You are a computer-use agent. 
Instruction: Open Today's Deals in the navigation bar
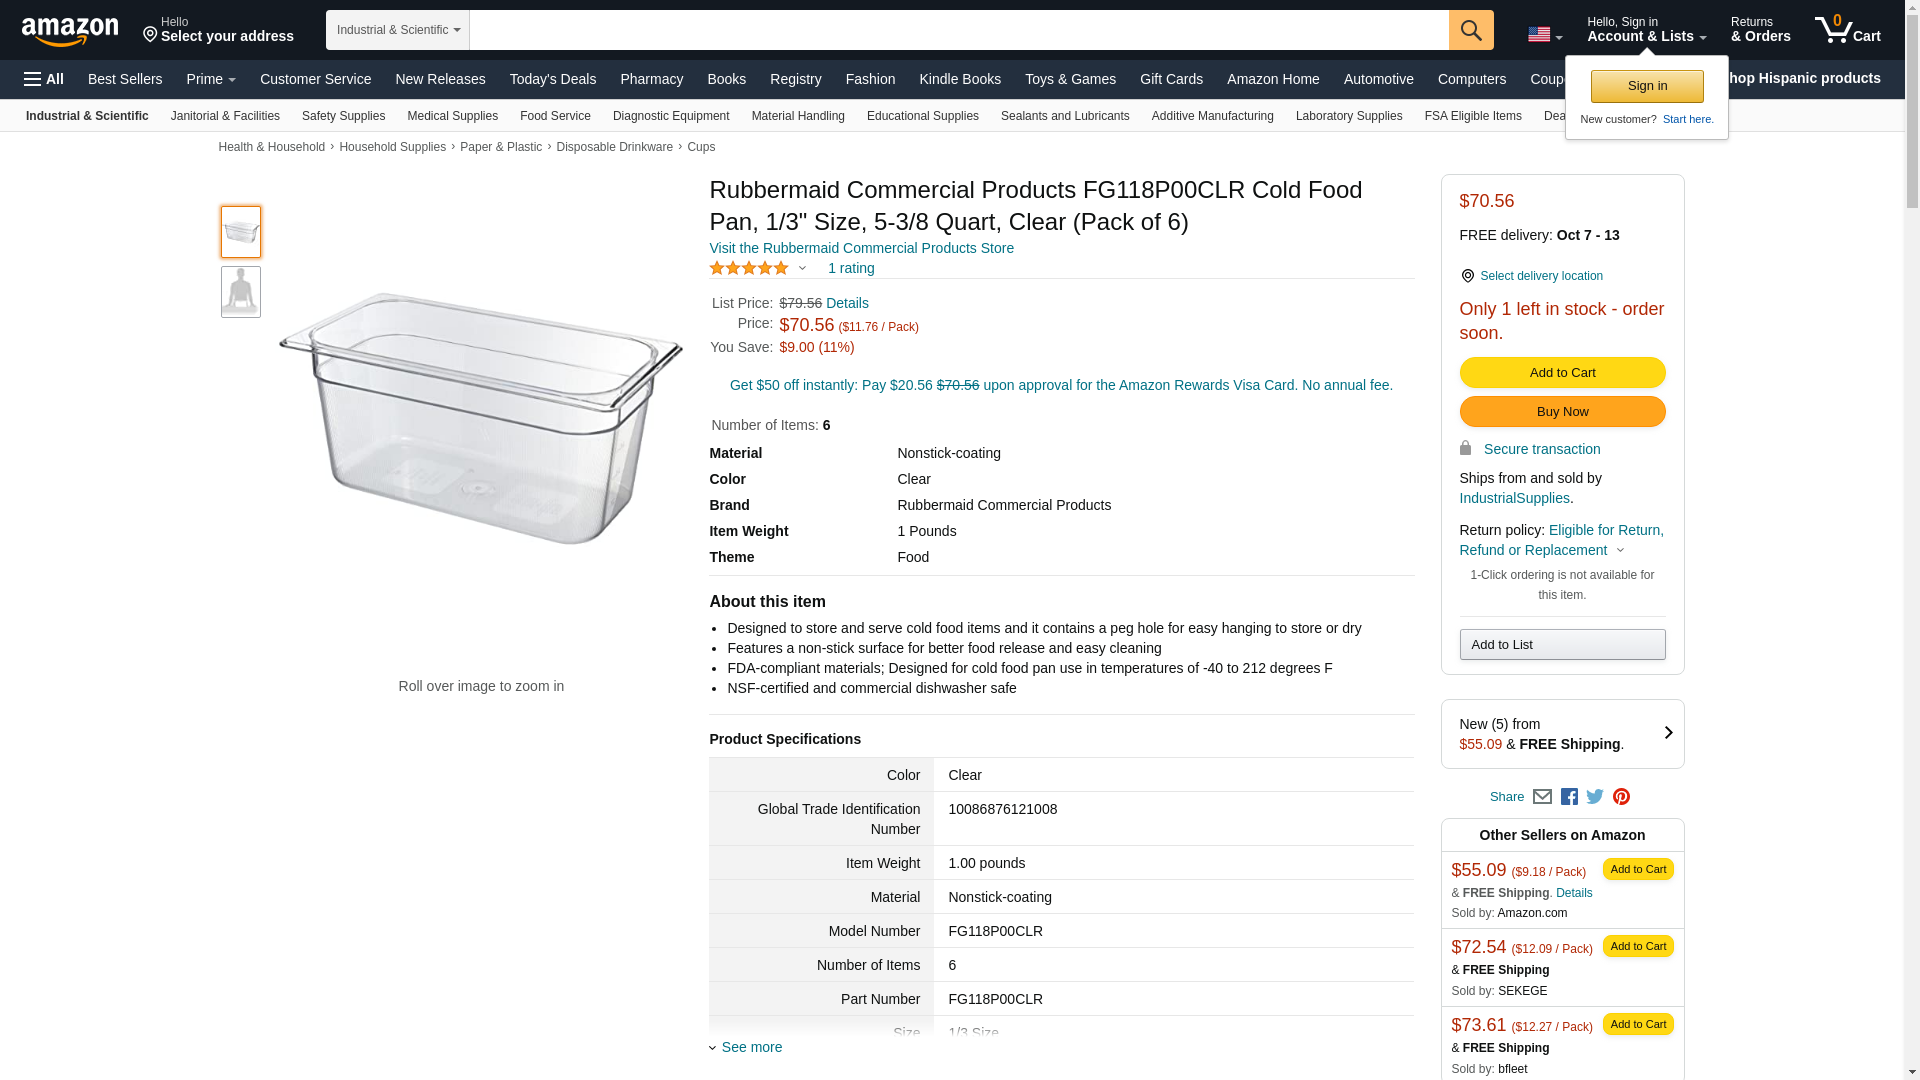coord(552,79)
